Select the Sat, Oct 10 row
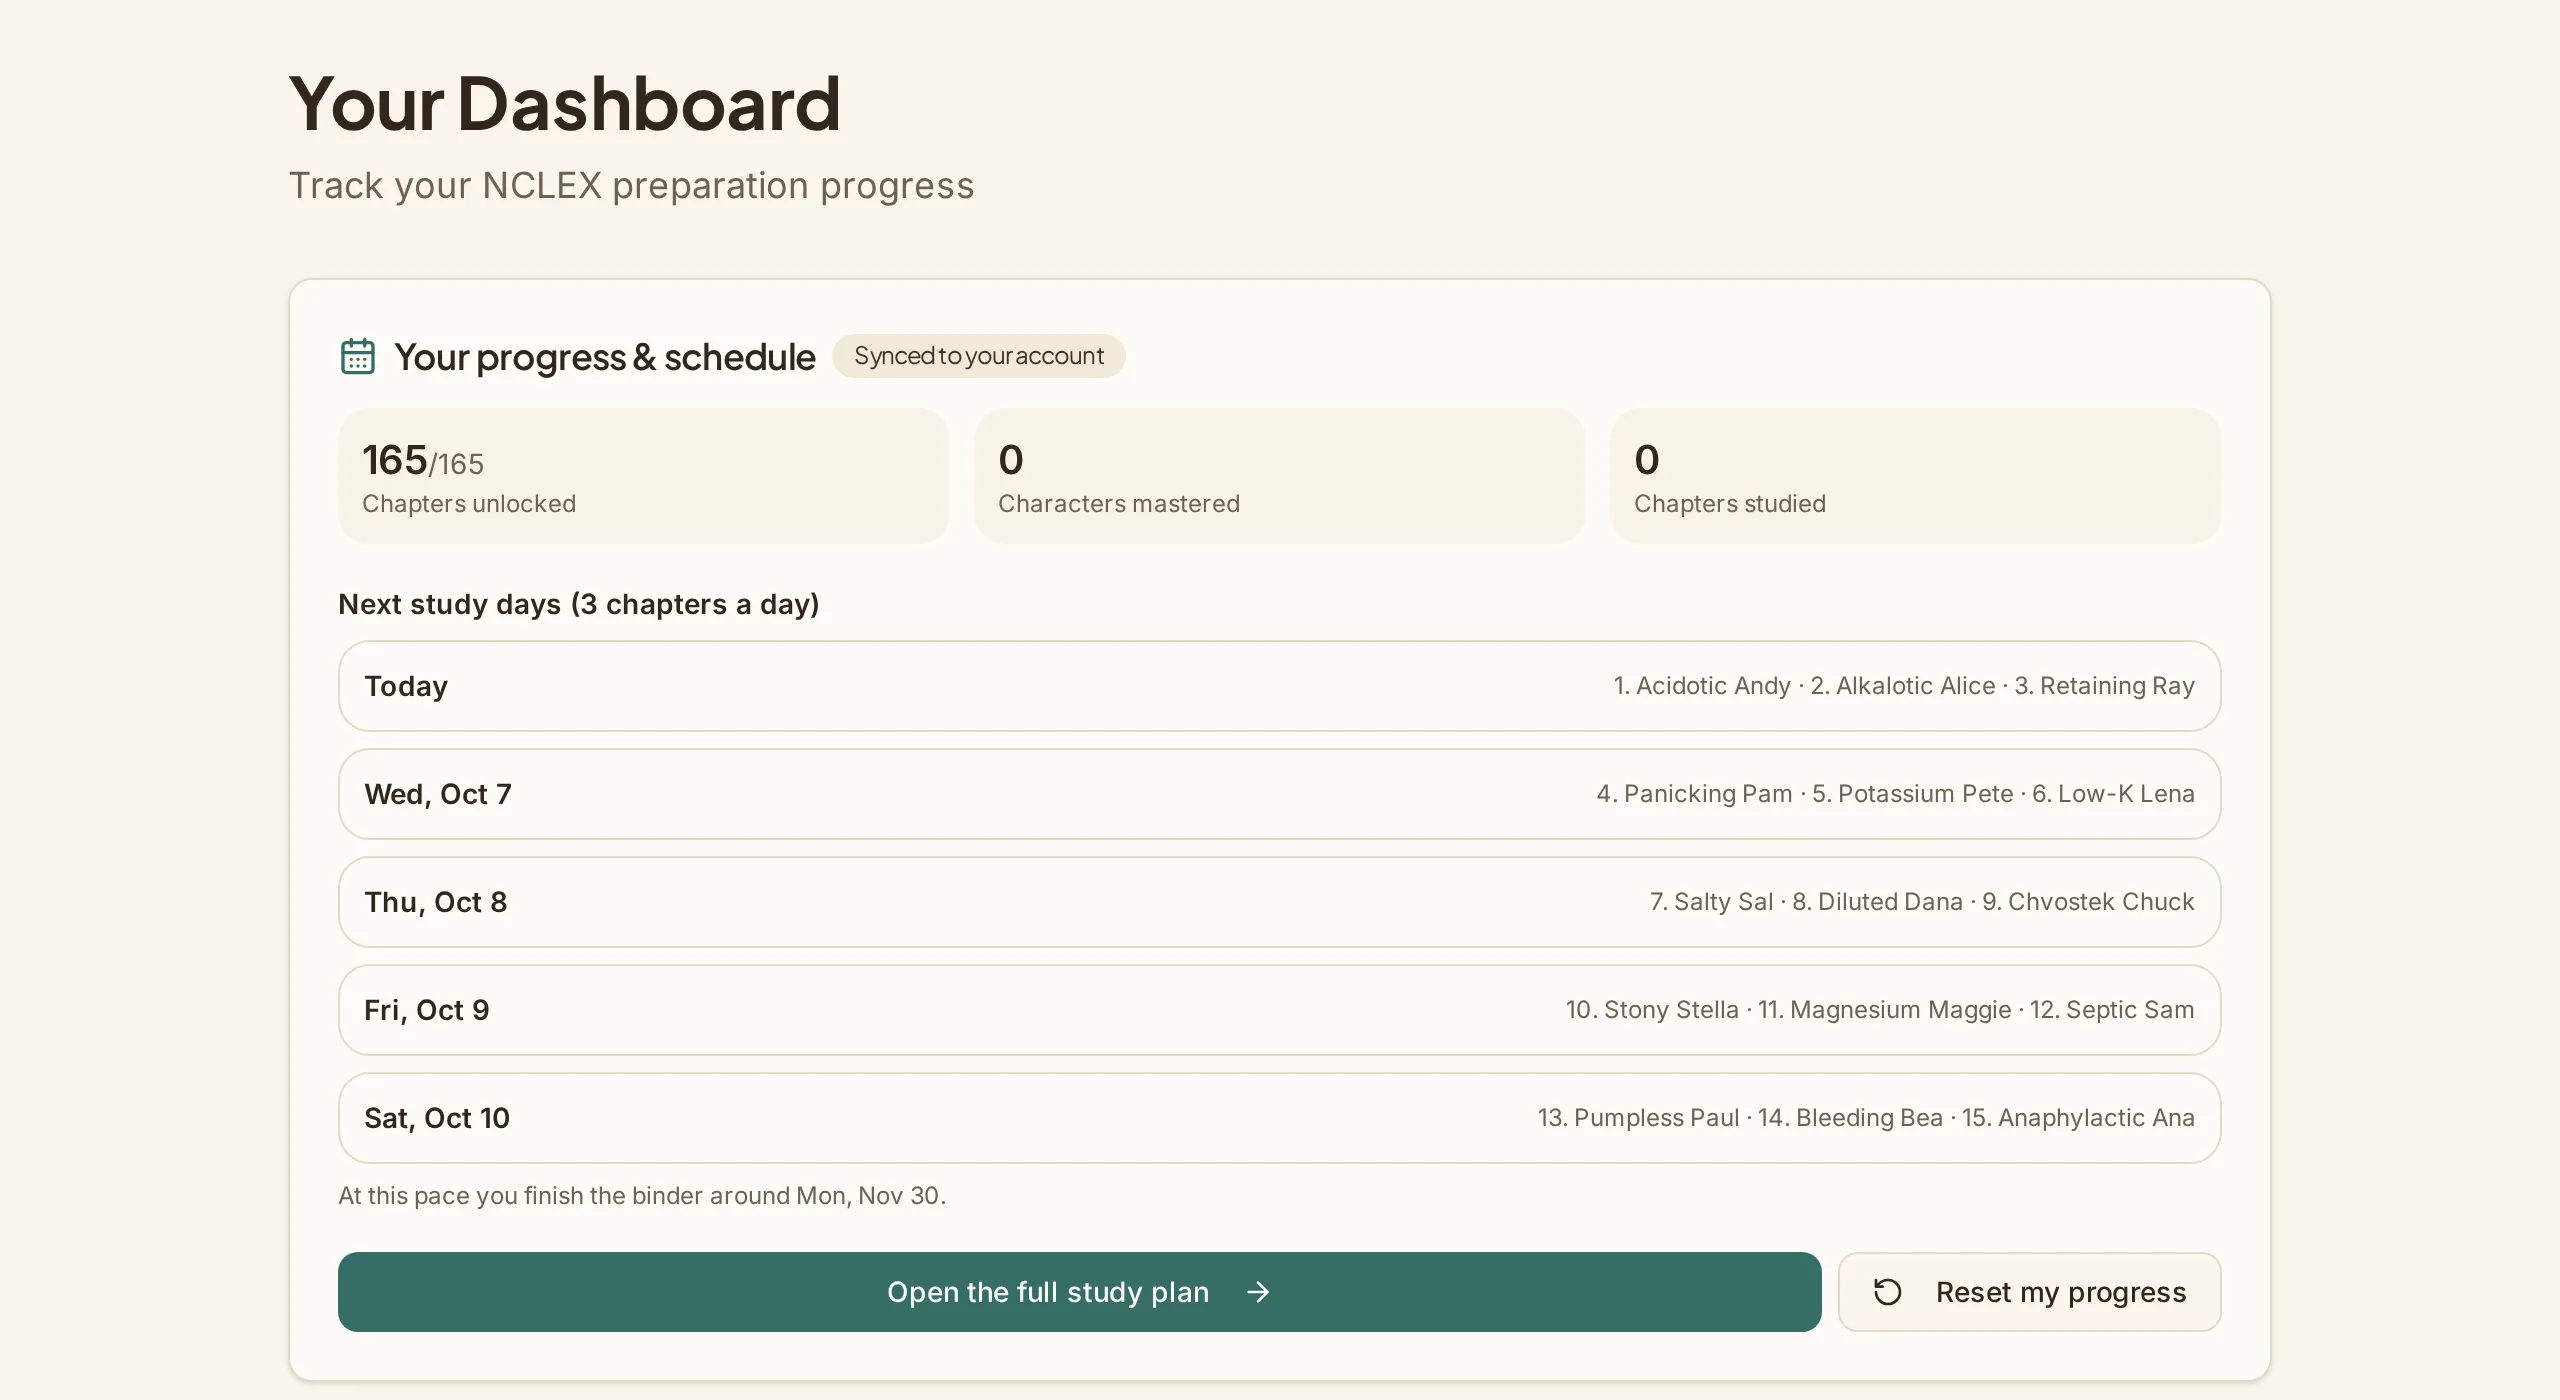 point(1279,1118)
